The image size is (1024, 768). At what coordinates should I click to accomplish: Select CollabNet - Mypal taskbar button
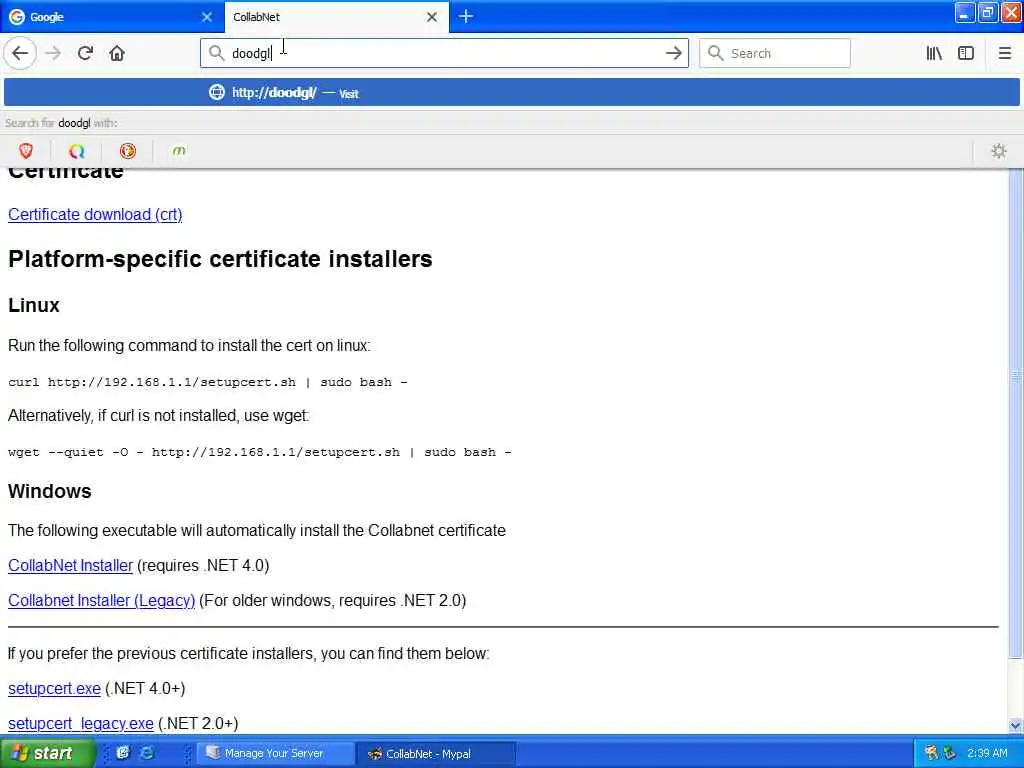click(x=436, y=753)
